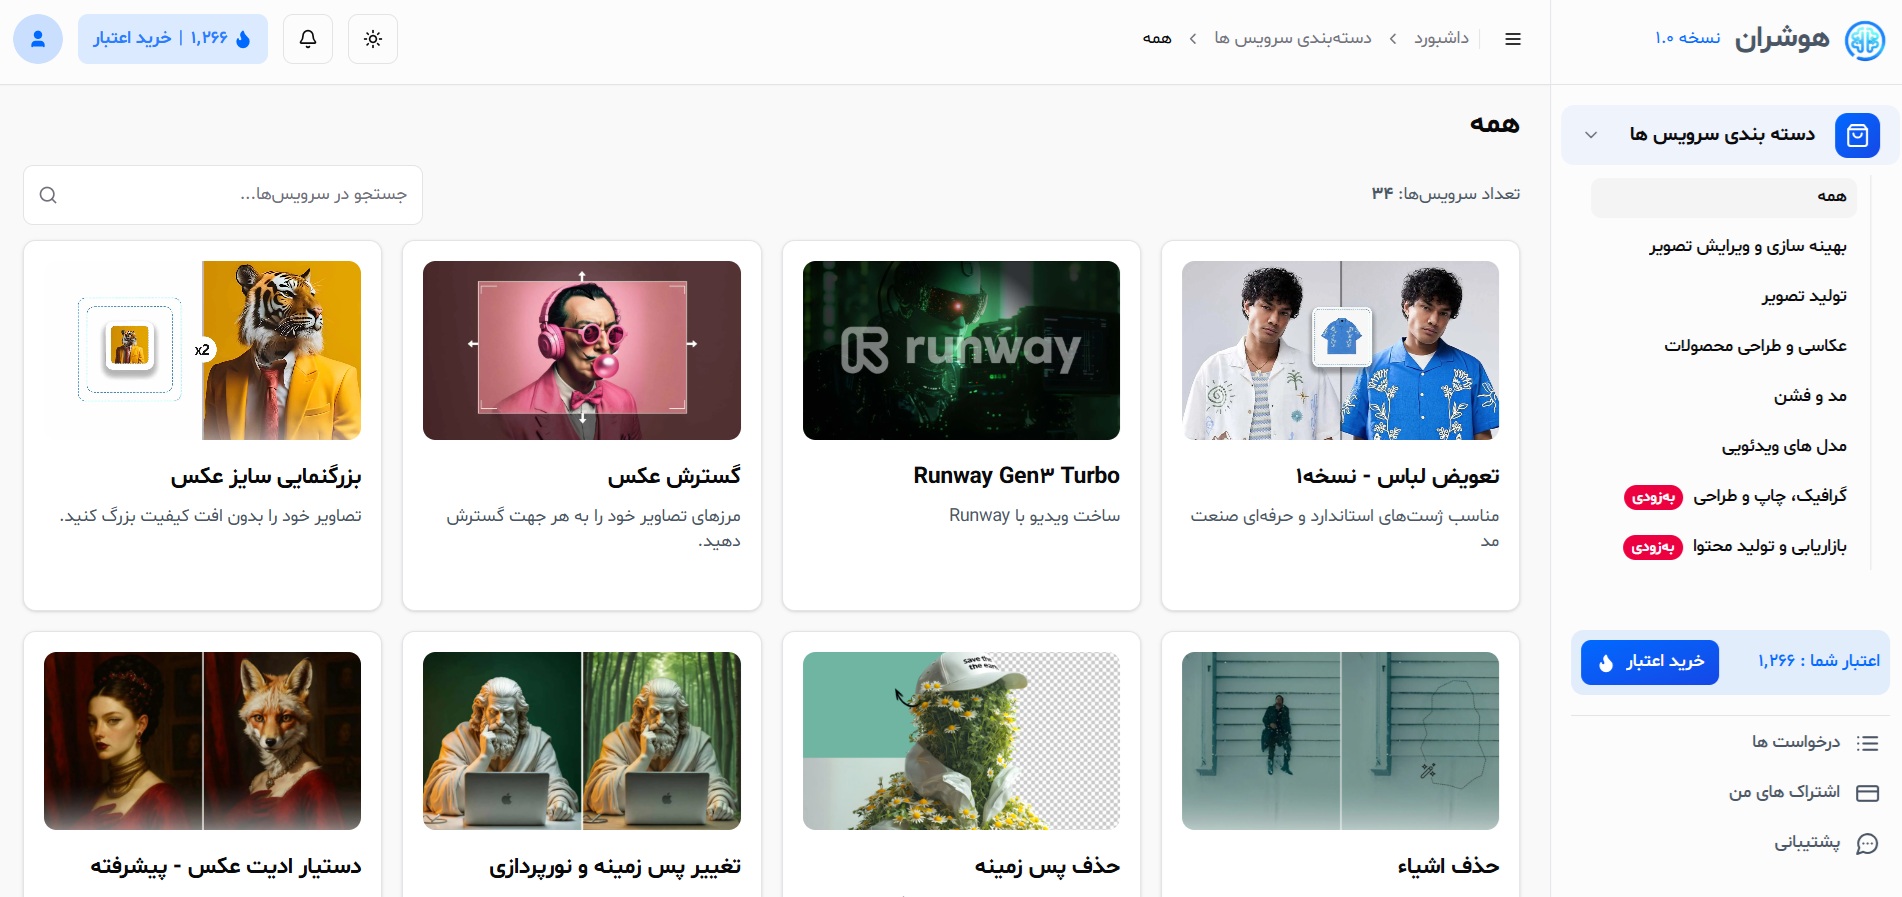
Task: Click the Hoshran brain logo
Action: (1864, 40)
